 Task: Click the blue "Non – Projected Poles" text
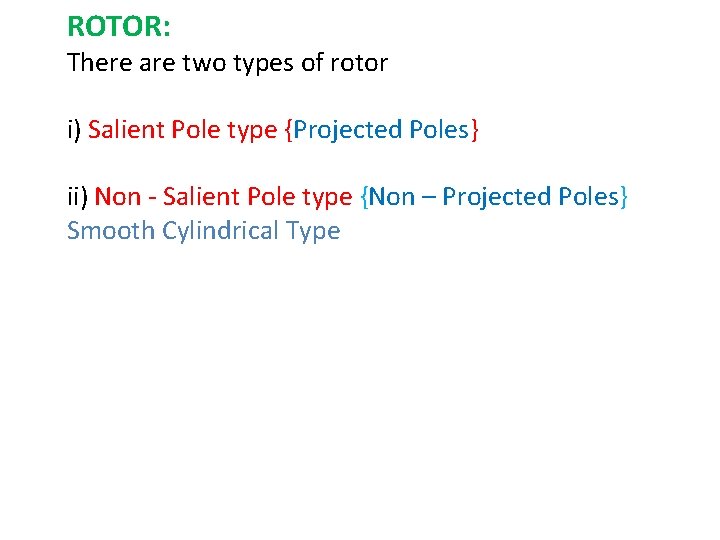[x=494, y=197]
